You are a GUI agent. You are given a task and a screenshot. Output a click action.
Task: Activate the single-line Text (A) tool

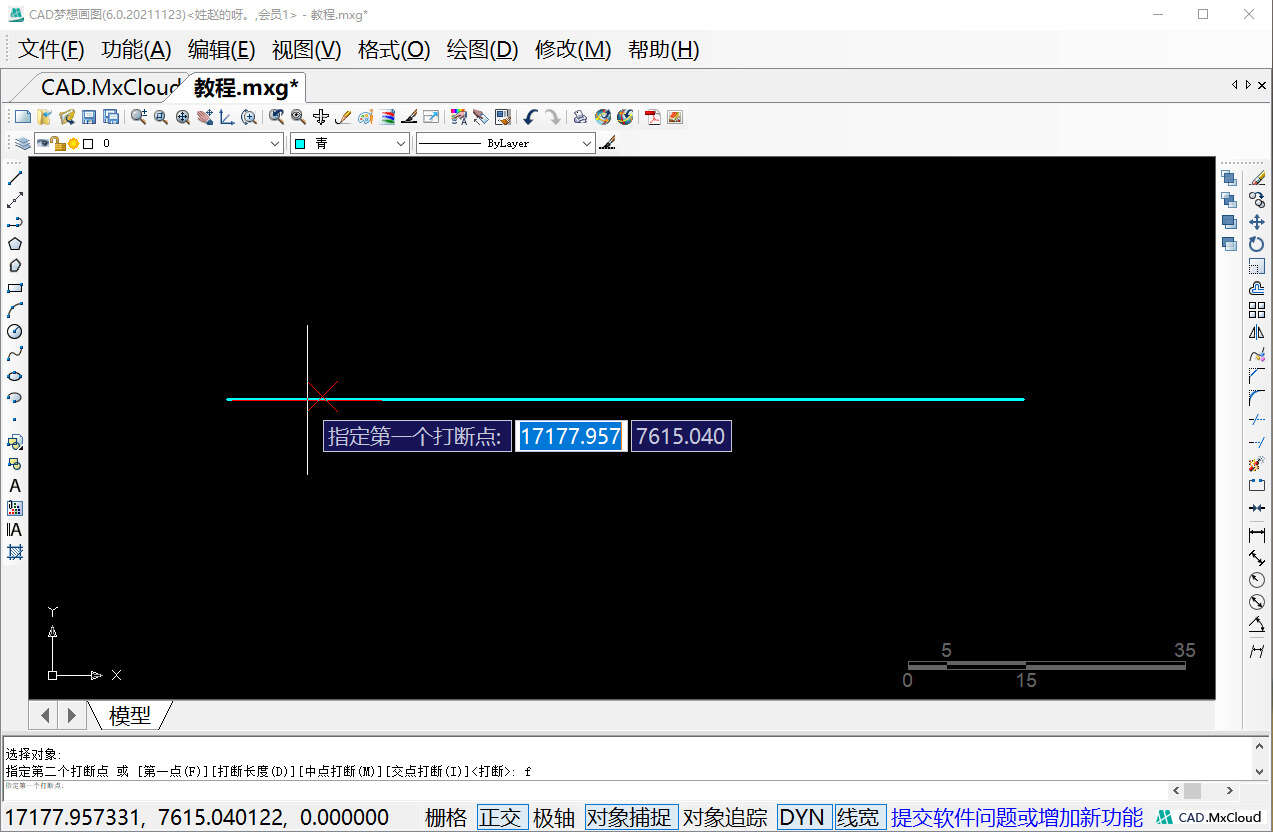(15, 486)
